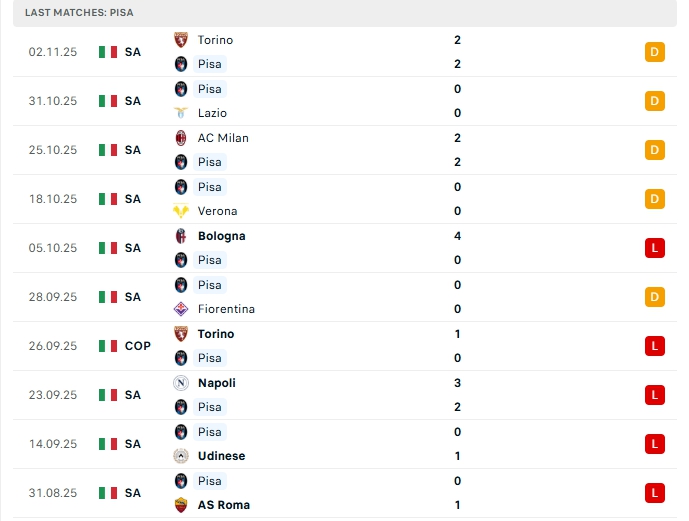Image resolution: width=689 pixels, height=521 pixels.
Task: Open the AS Roma team link
Action: tap(223, 505)
